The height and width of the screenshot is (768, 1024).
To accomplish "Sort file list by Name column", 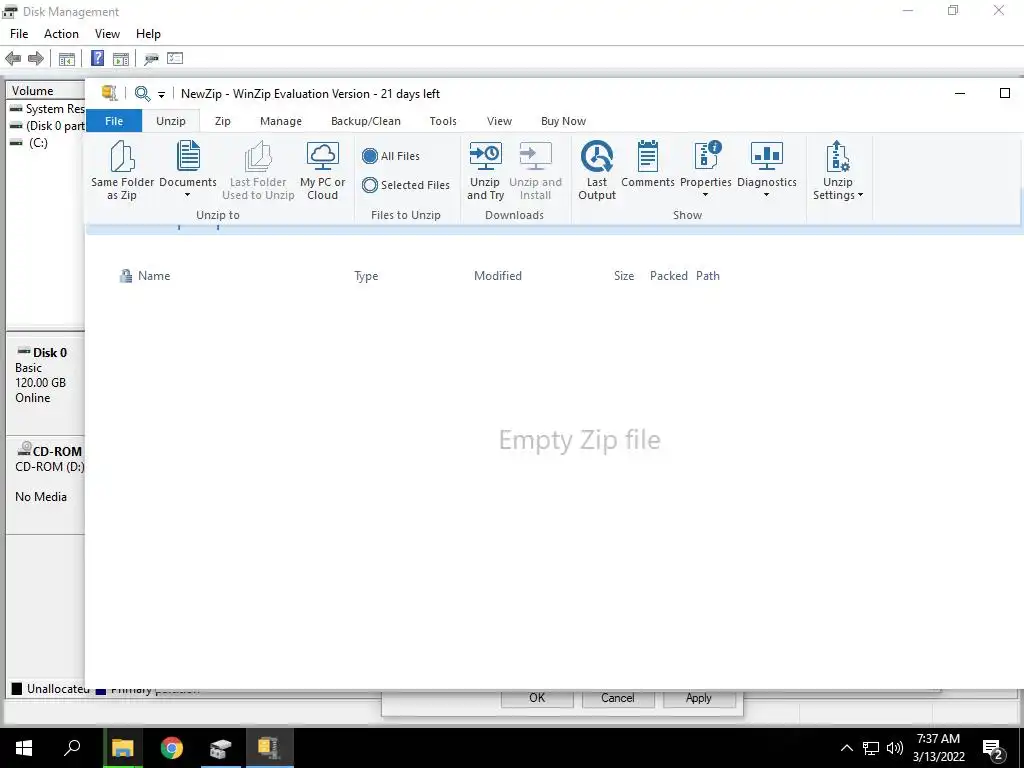I will point(154,276).
